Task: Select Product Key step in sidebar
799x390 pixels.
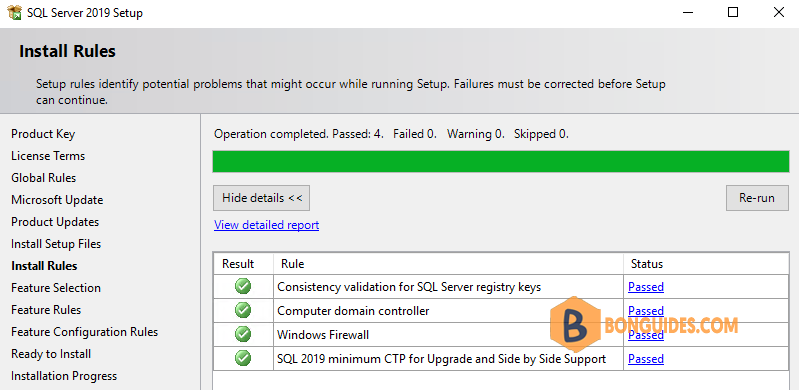Action: pos(43,134)
